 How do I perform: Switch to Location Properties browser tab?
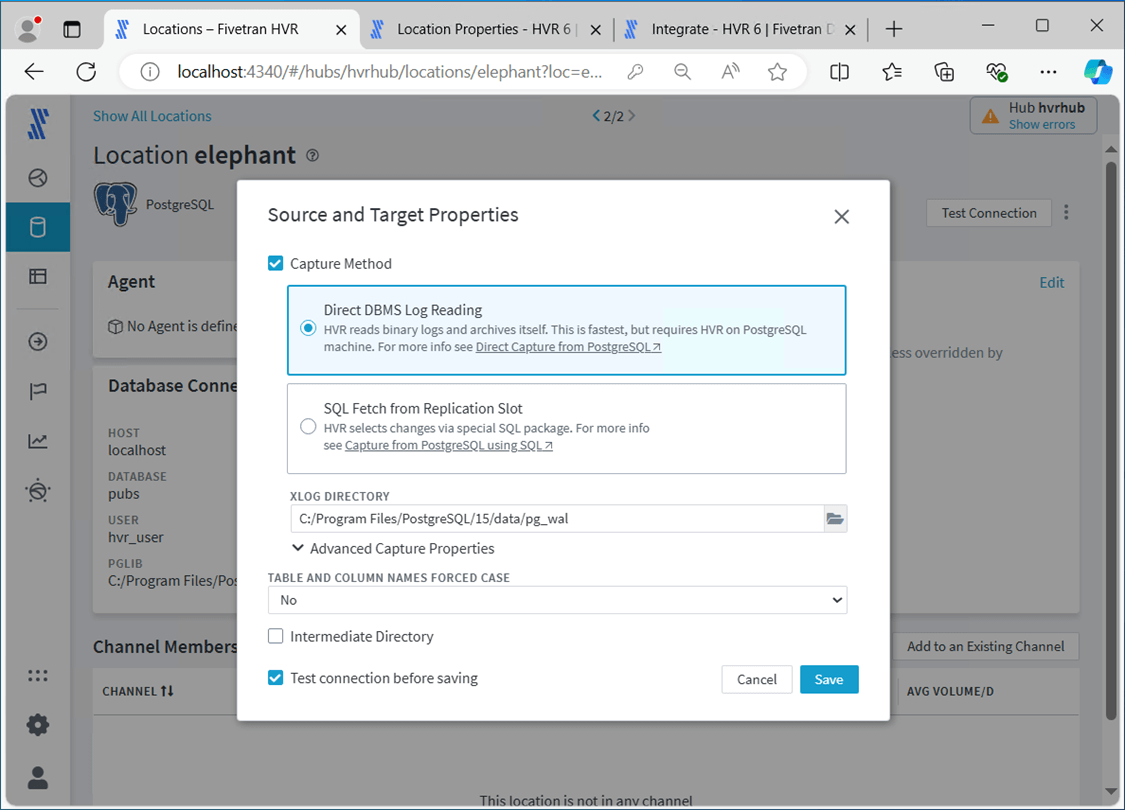pyautogui.click(x=483, y=29)
